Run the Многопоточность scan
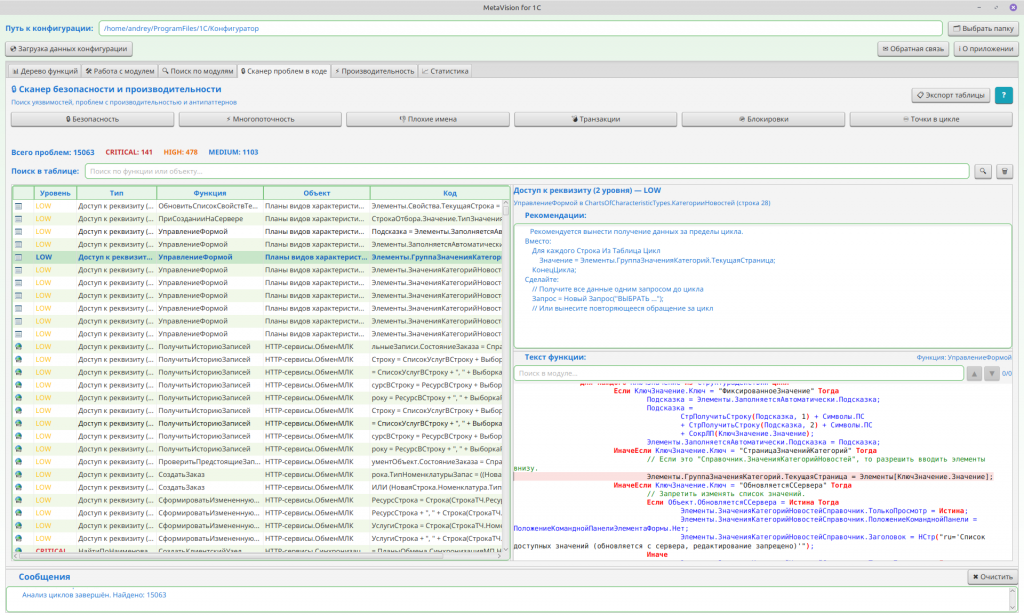The width and height of the screenshot is (1024, 616). (259, 119)
